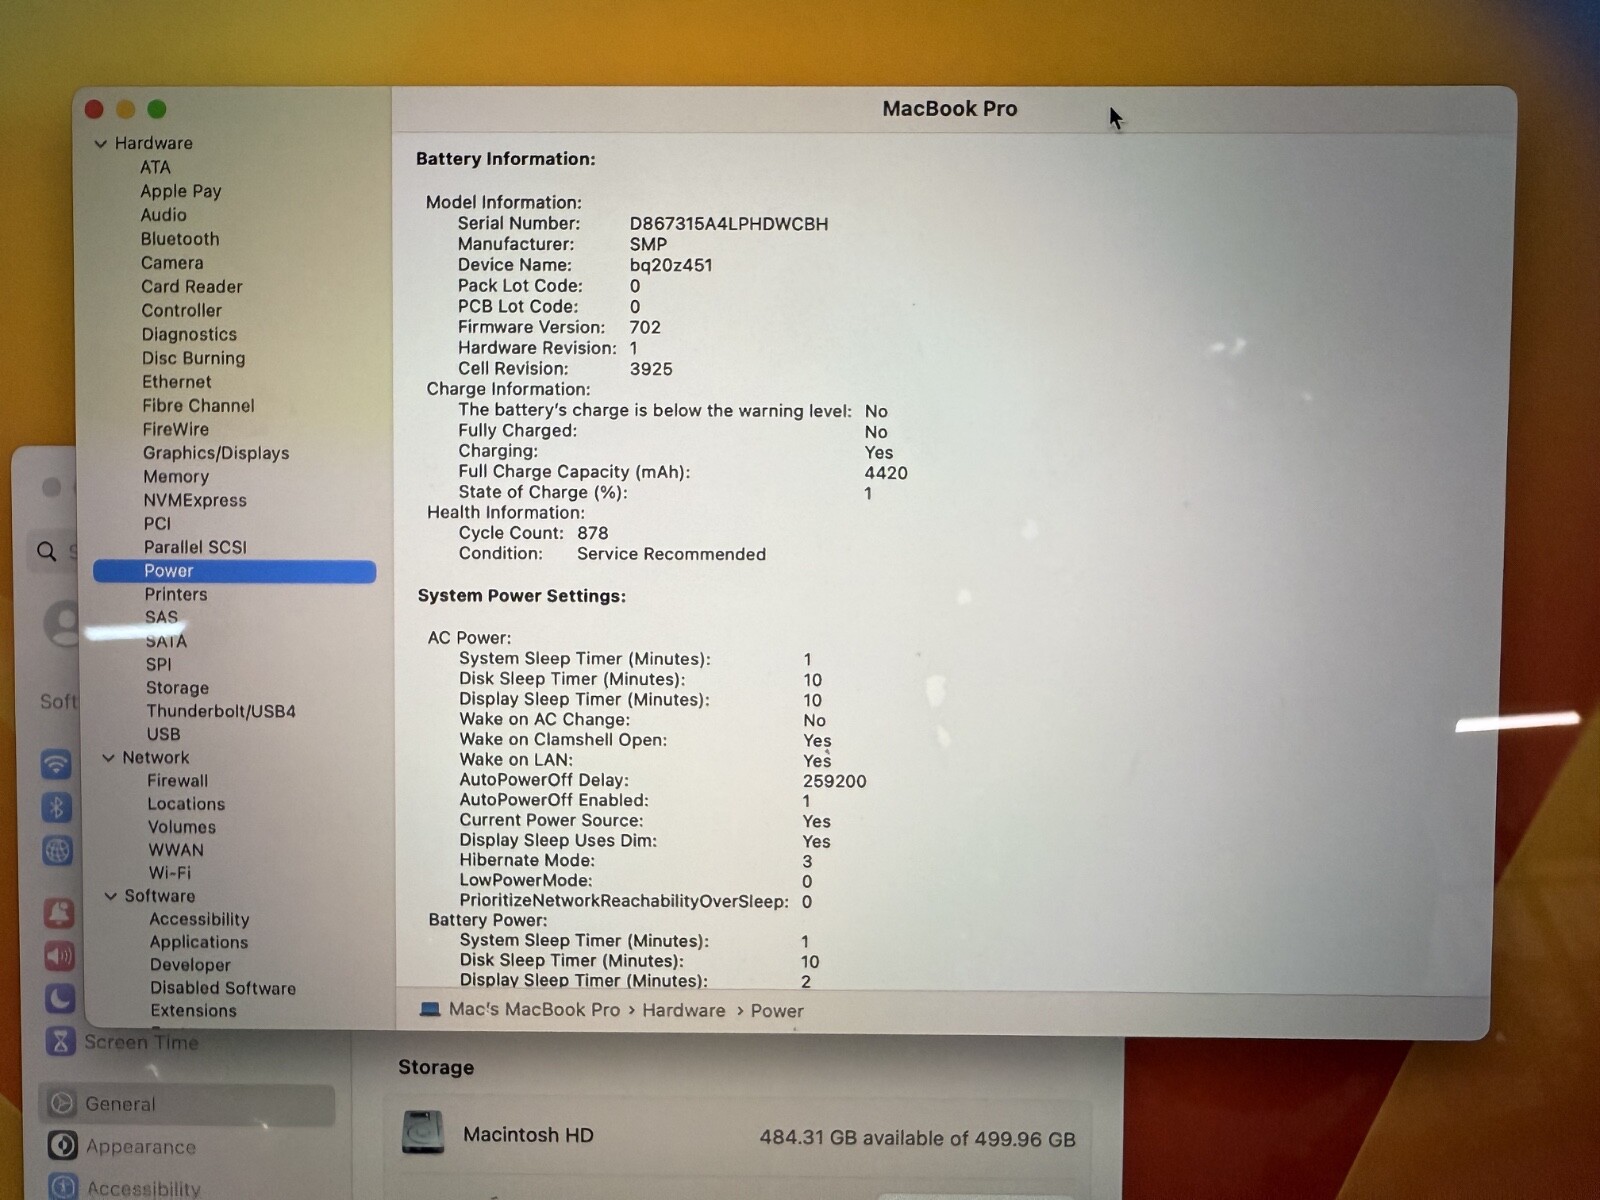Click Hardware in the path bar
The height and width of the screenshot is (1200, 1600).
point(684,1010)
